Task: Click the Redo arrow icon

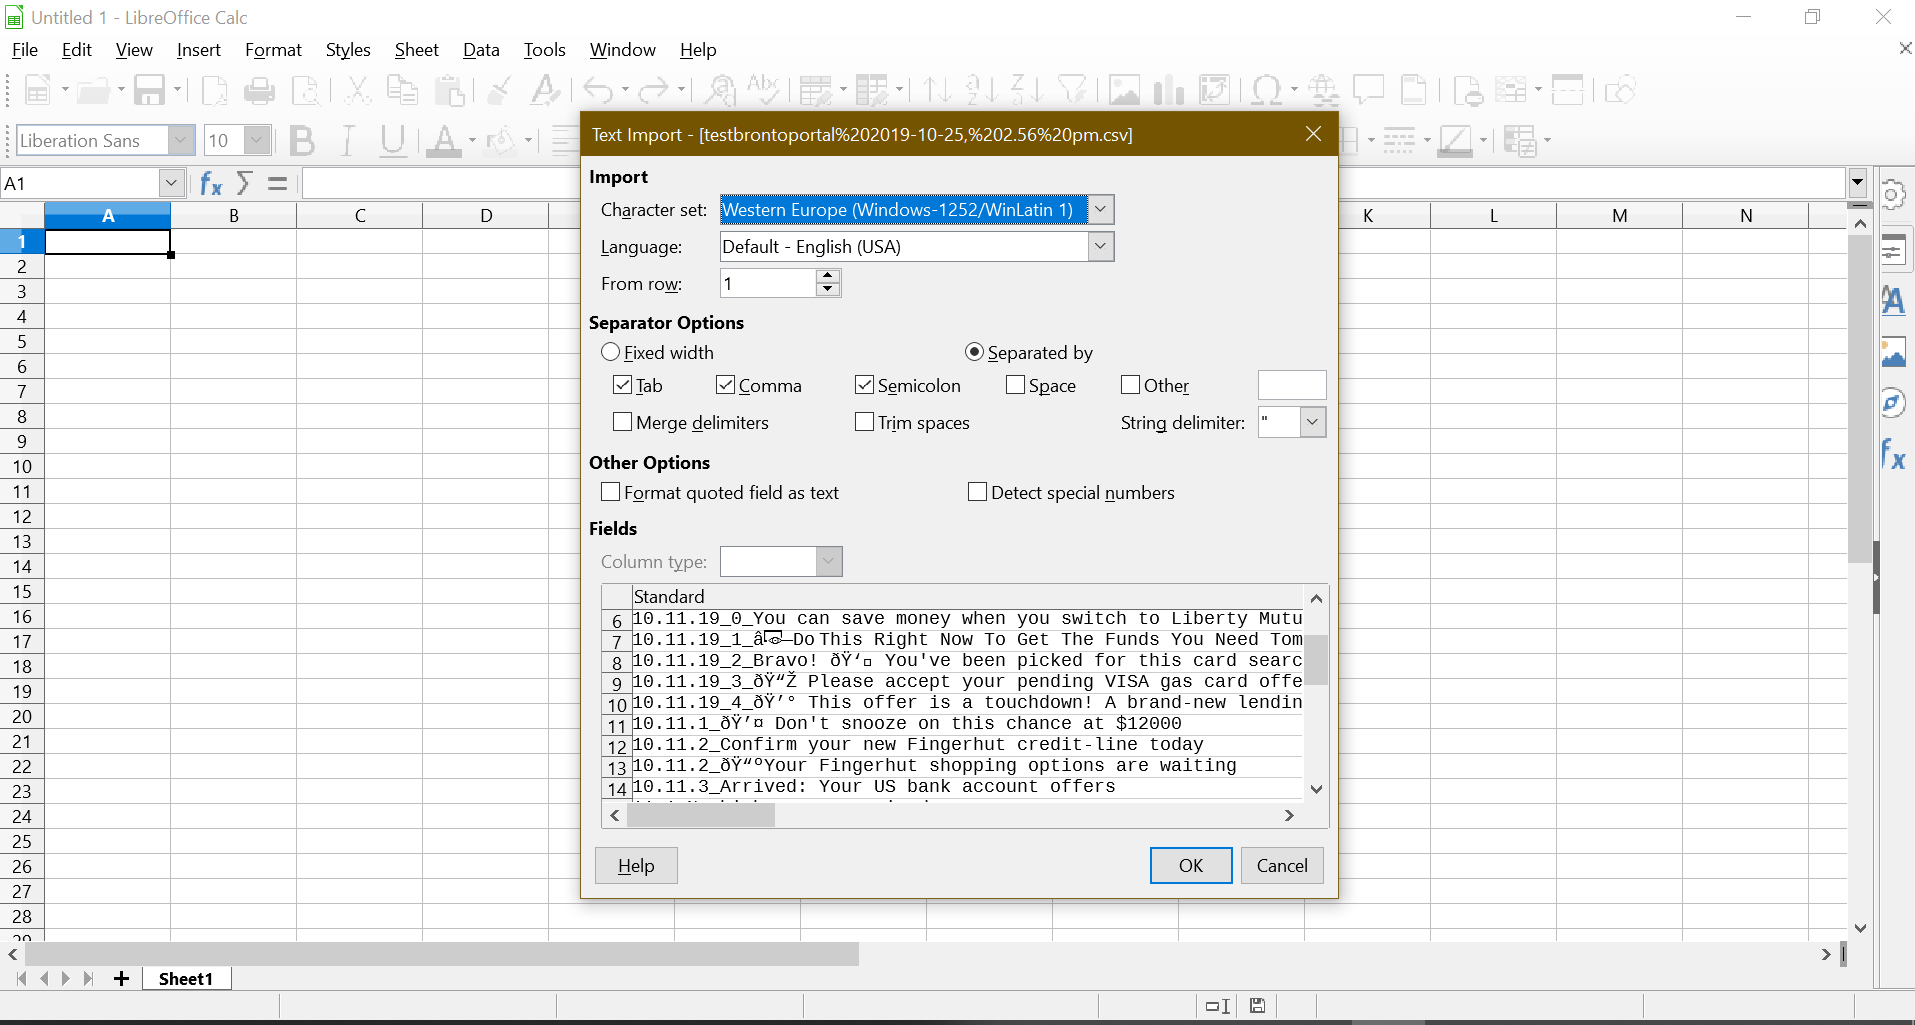Action: click(654, 91)
